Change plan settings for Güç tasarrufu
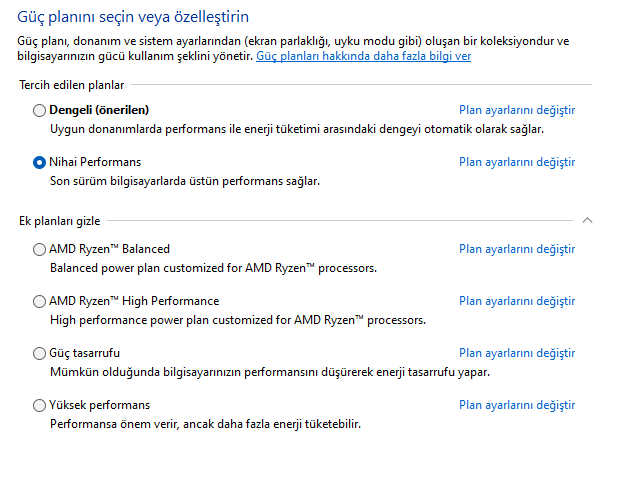625x479 pixels. 517,353
